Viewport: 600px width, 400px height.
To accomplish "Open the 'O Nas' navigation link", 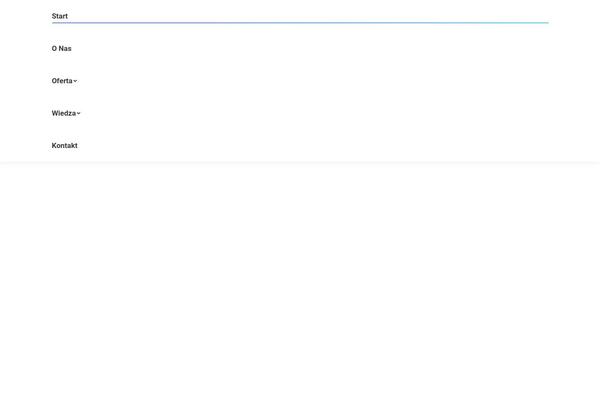I will click(62, 48).
